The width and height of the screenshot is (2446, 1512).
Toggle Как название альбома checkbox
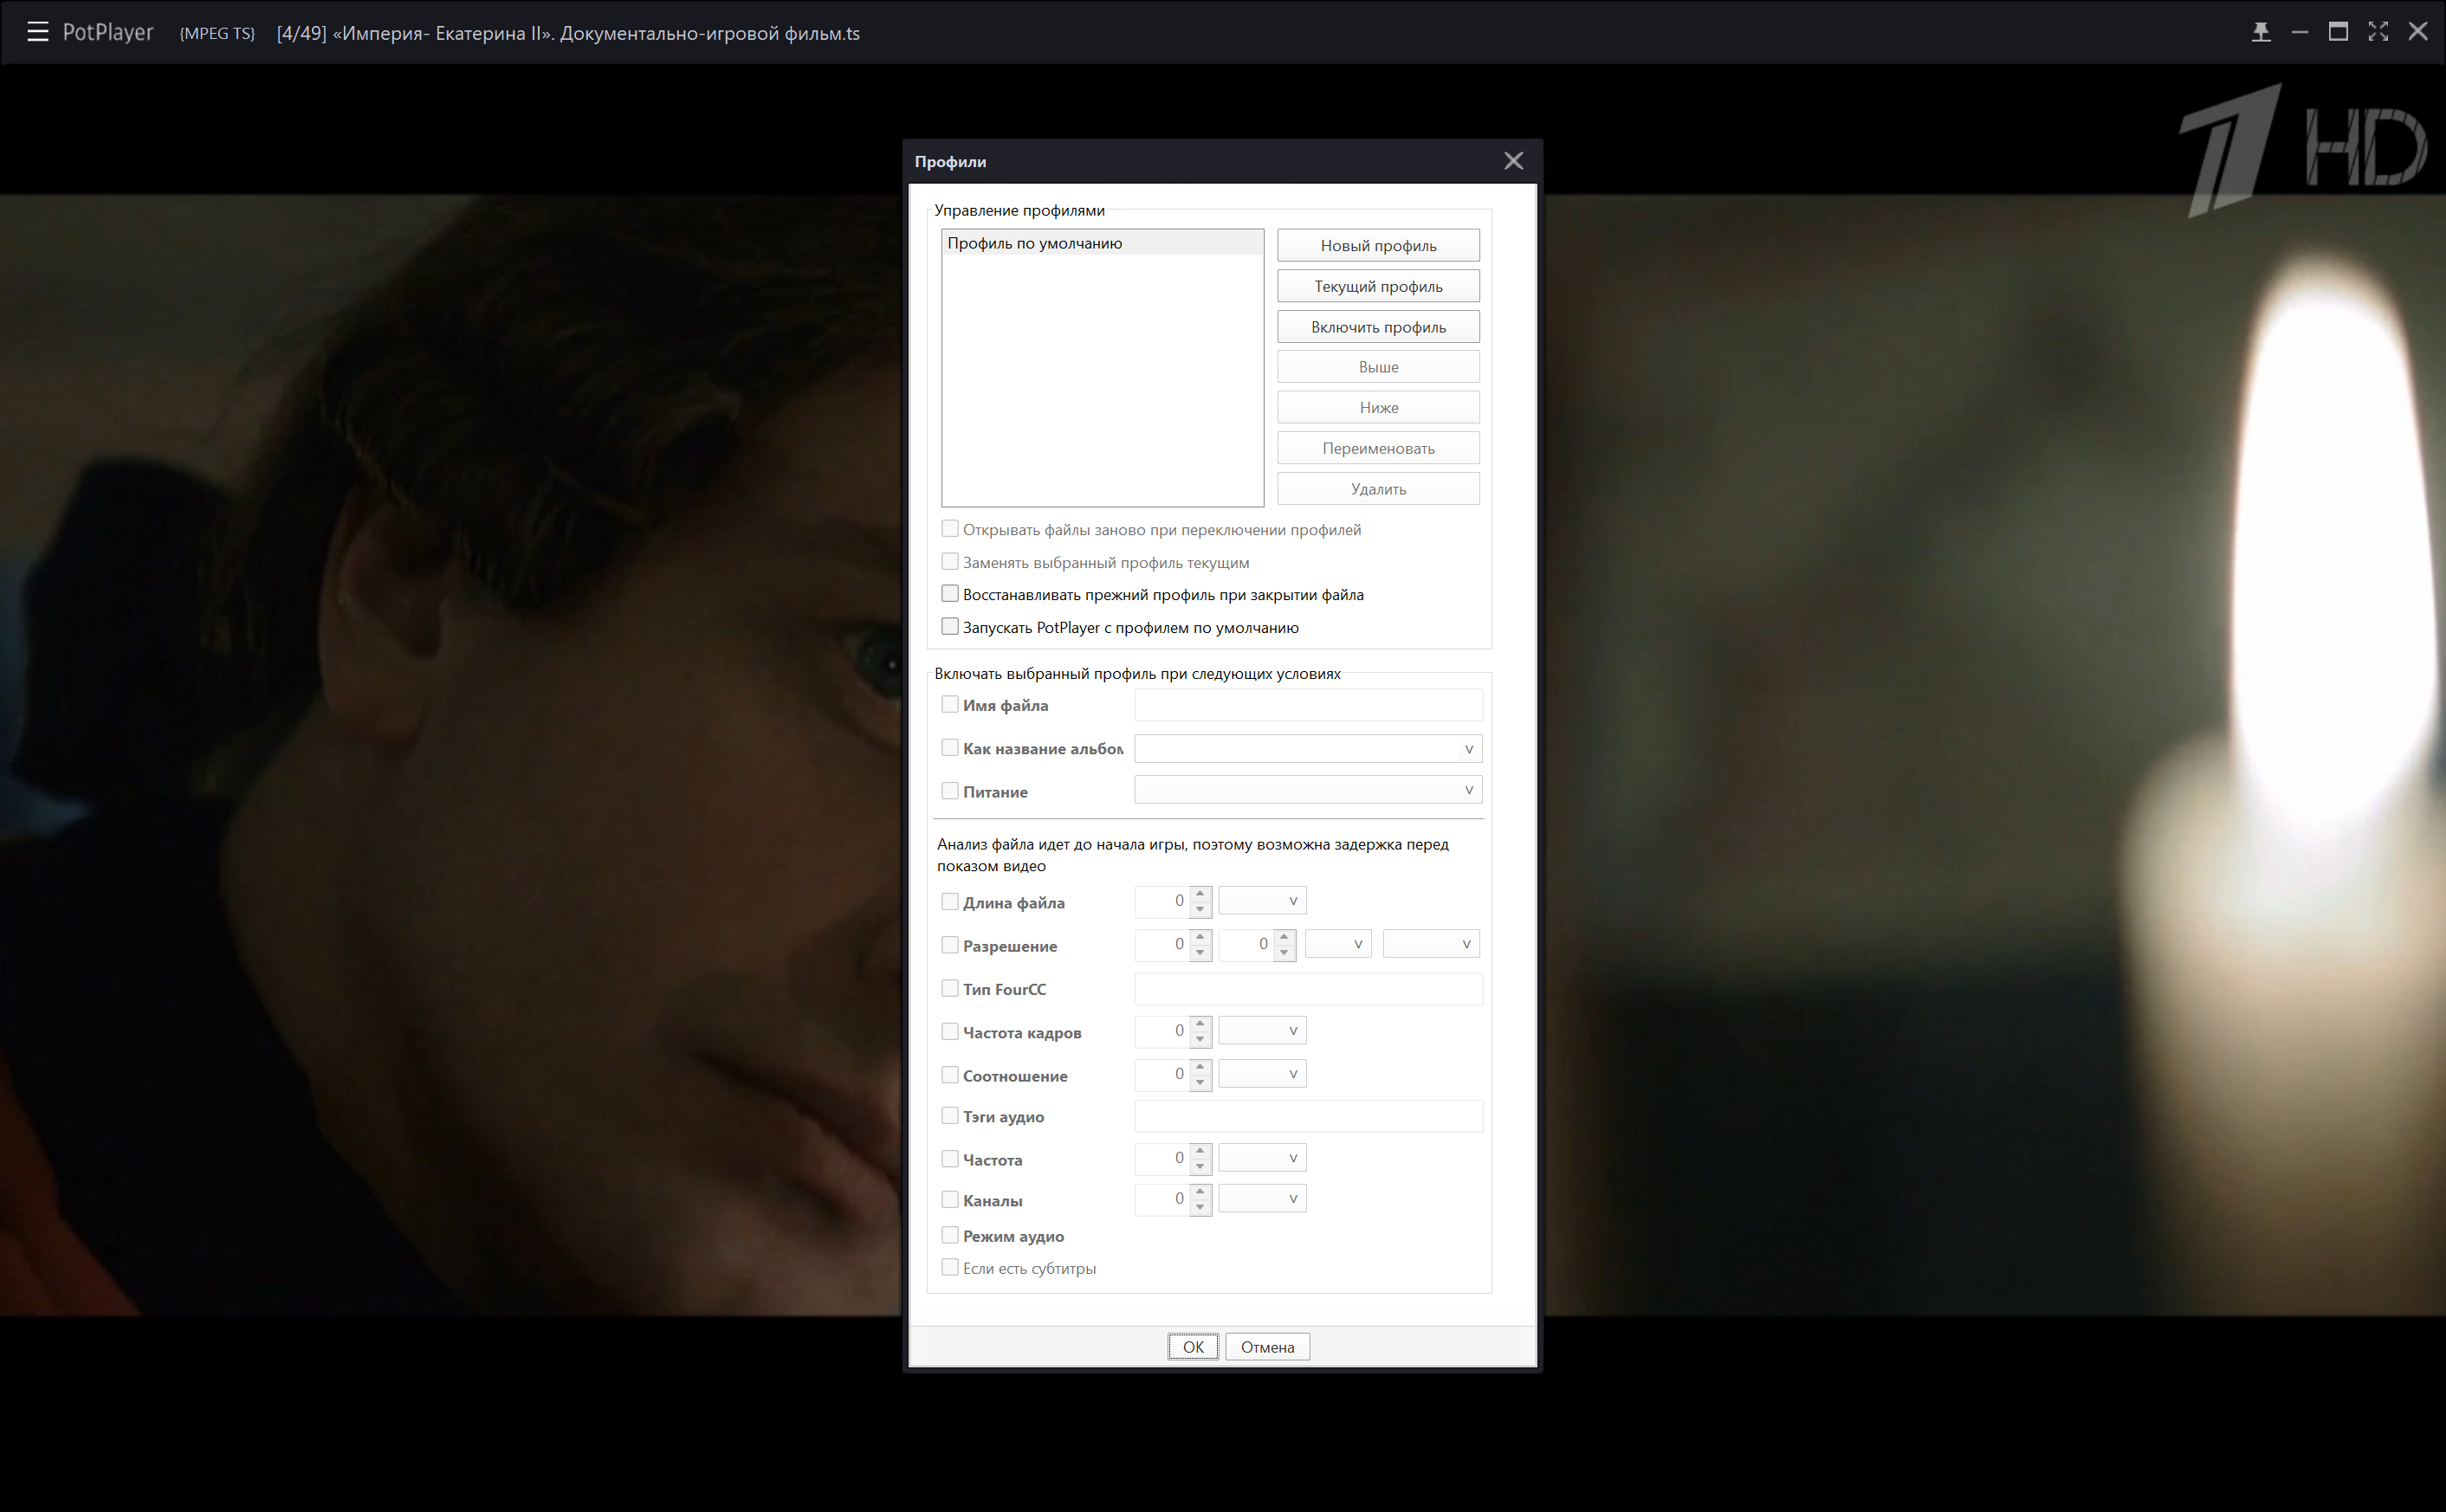950,748
